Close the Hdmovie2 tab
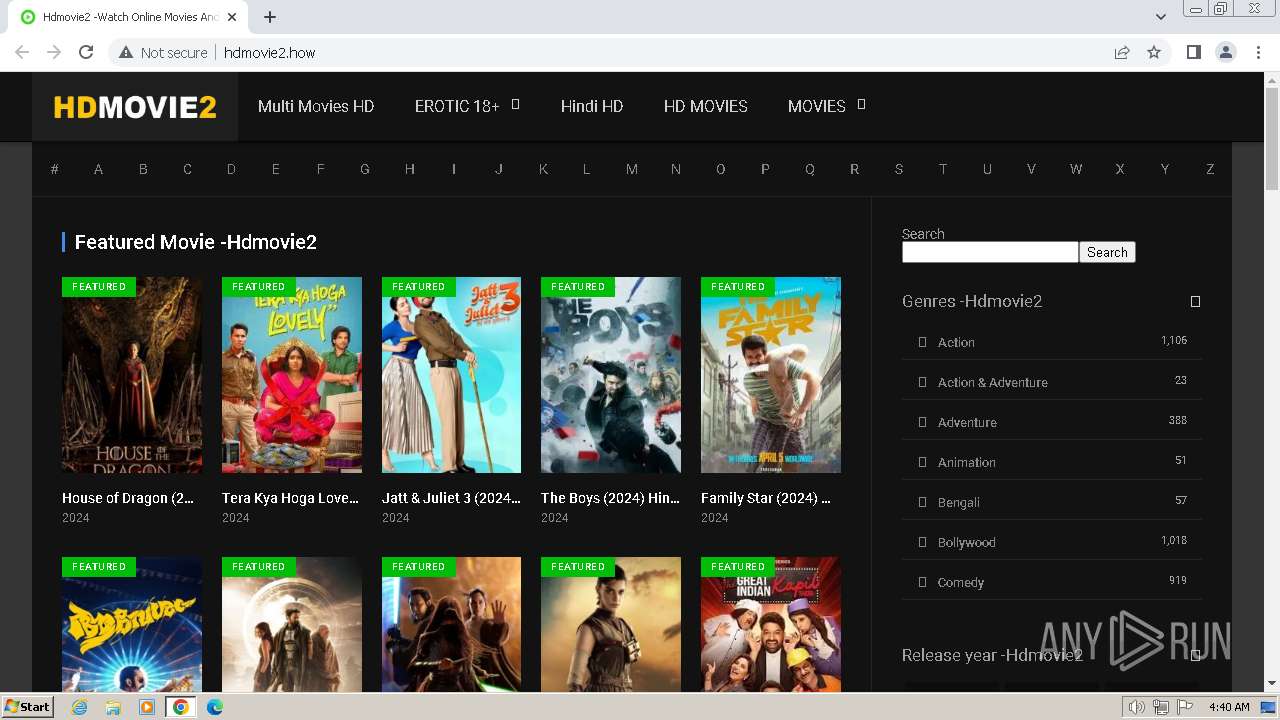Image resolution: width=1280 pixels, height=720 pixels. tap(232, 17)
